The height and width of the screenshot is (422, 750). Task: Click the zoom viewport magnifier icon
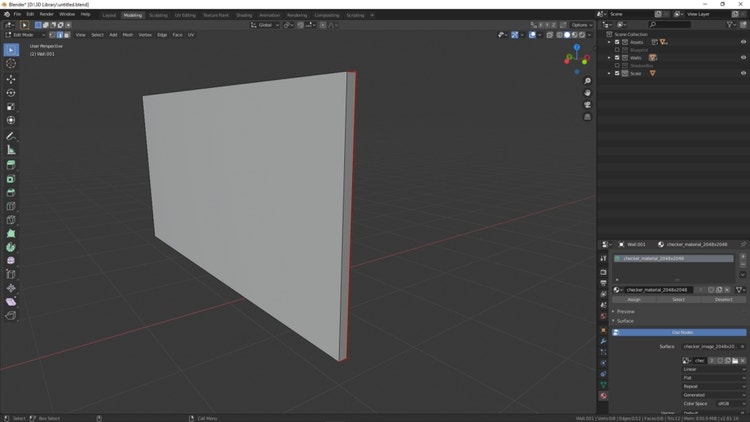pyautogui.click(x=587, y=81)
